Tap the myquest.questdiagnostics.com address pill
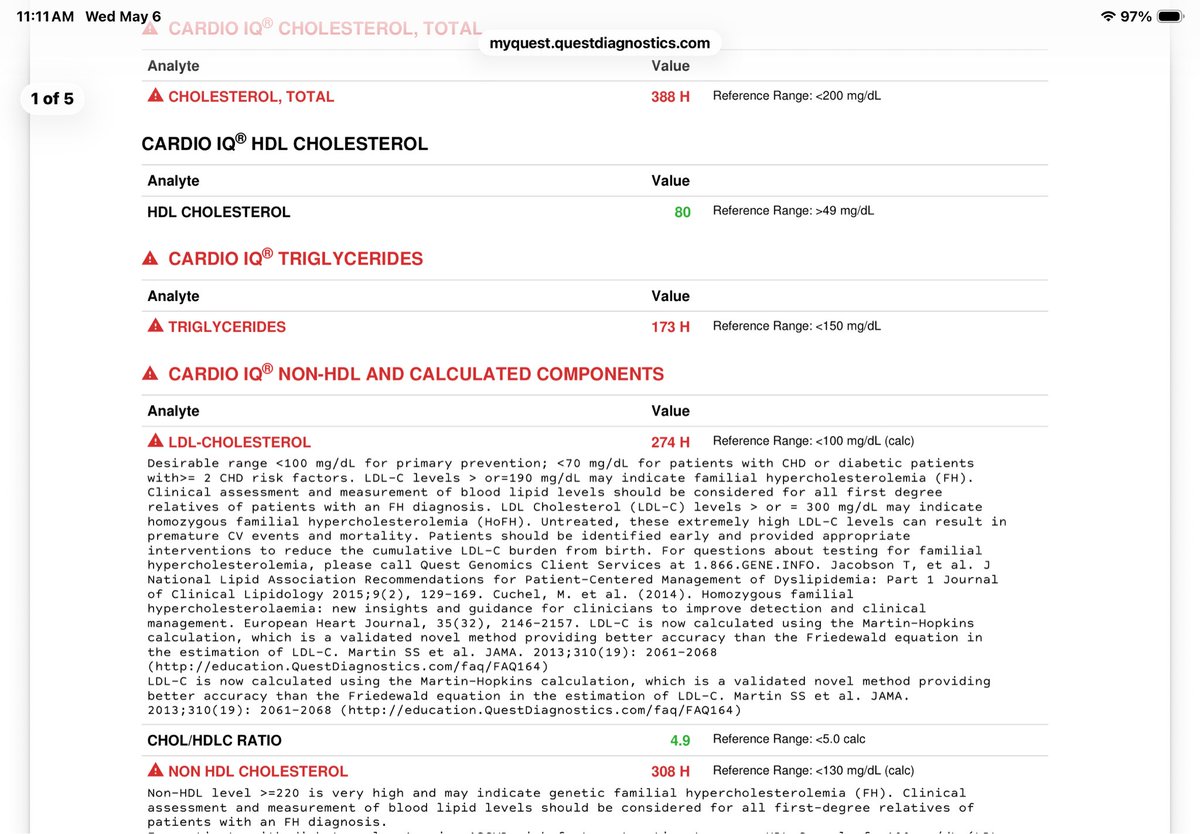This screenshot has height=834, width=1200. (600, 43)
